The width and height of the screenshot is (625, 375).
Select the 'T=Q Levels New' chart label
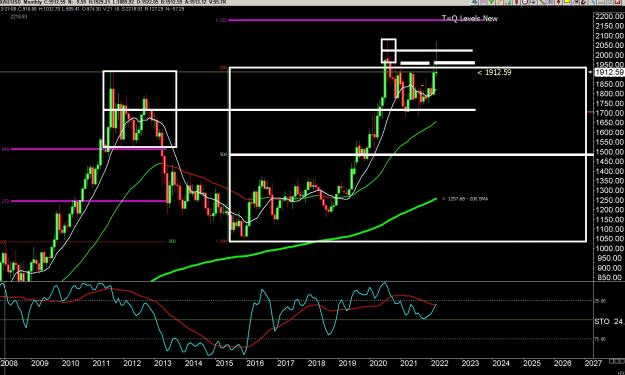470,18
